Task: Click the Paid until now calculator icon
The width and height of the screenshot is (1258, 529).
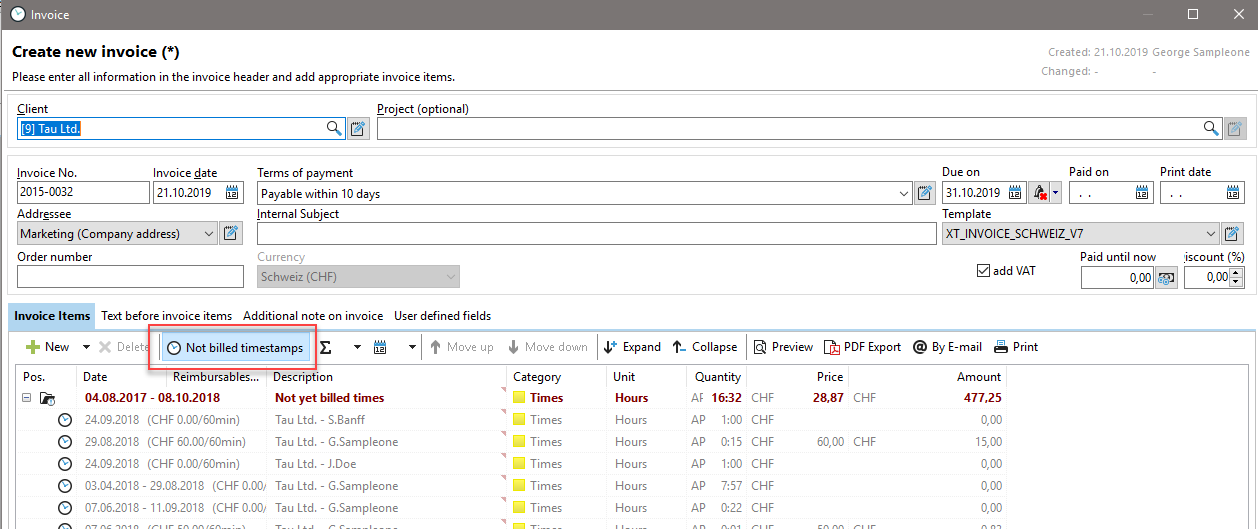Action: pos(1166,278)
